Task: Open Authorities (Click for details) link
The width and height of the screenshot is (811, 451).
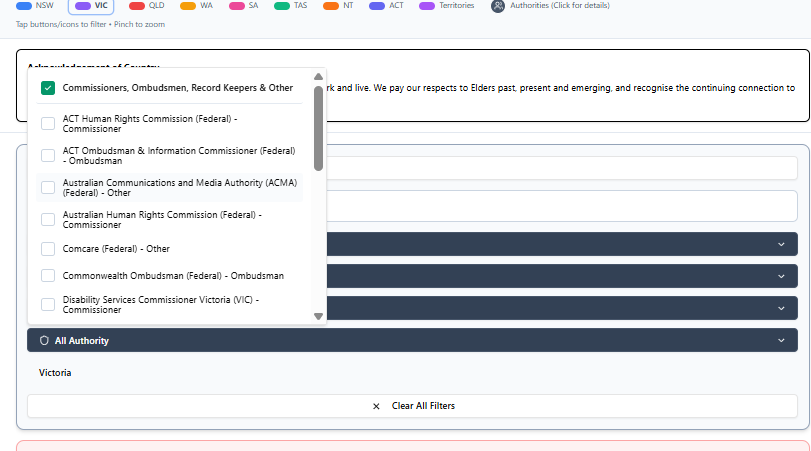Action: (560, 6)
